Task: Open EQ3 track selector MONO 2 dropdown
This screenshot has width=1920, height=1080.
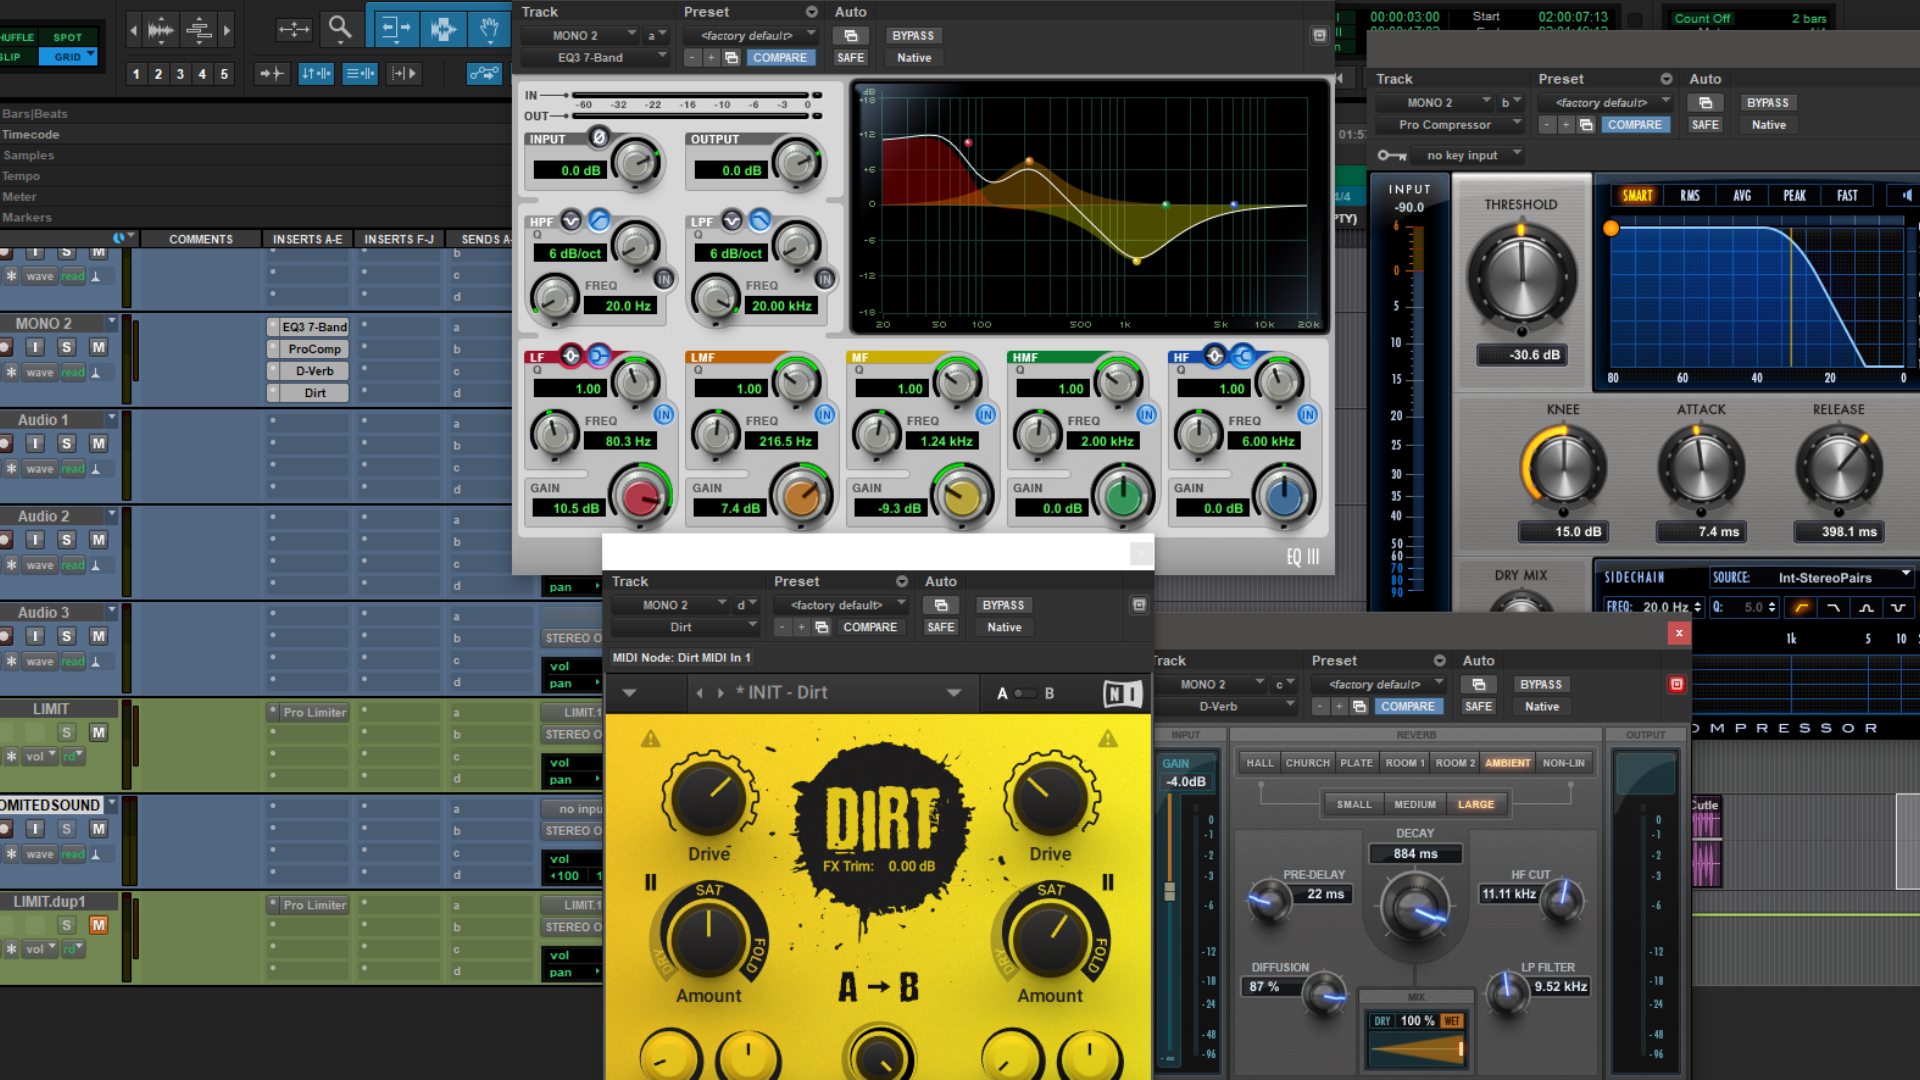Action: (579, 36)
